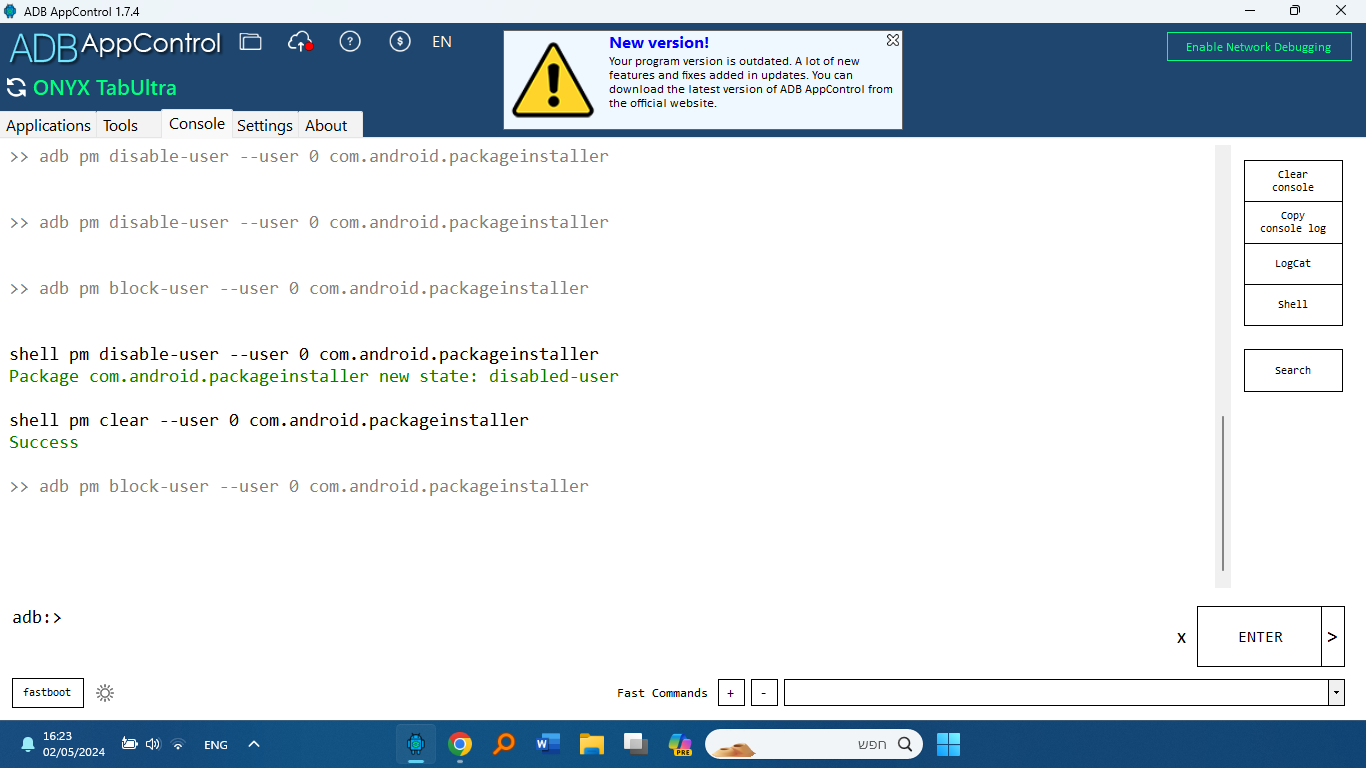Screen dimensions: 1366x768
Task: Focus the adb command input field
Action: tap(615, 618)
